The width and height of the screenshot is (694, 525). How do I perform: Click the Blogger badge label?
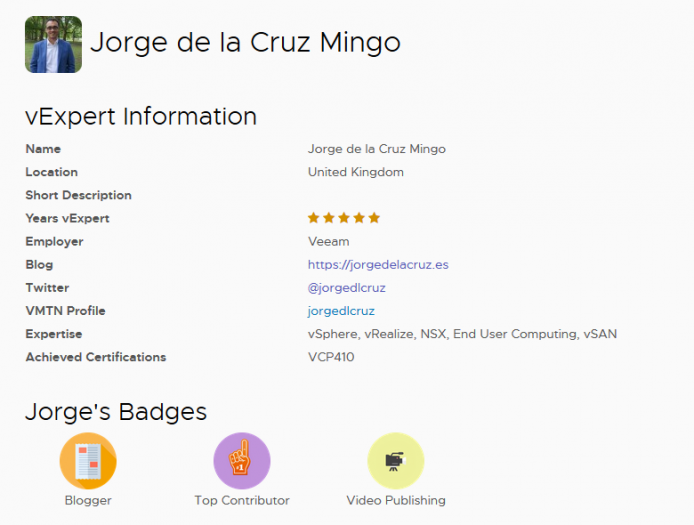coord(88,500)
